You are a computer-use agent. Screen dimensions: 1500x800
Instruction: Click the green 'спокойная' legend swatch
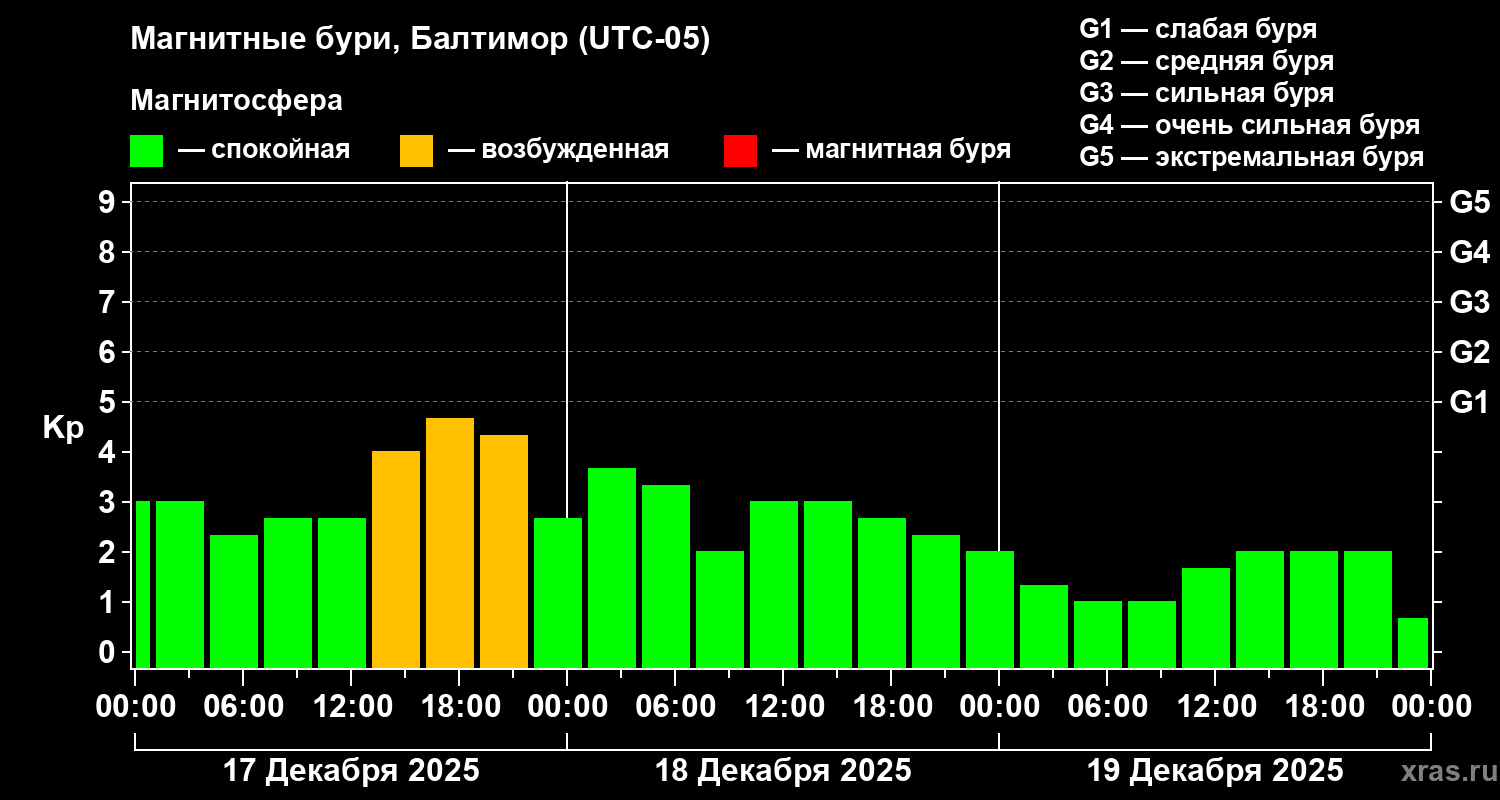pos(146,151)
